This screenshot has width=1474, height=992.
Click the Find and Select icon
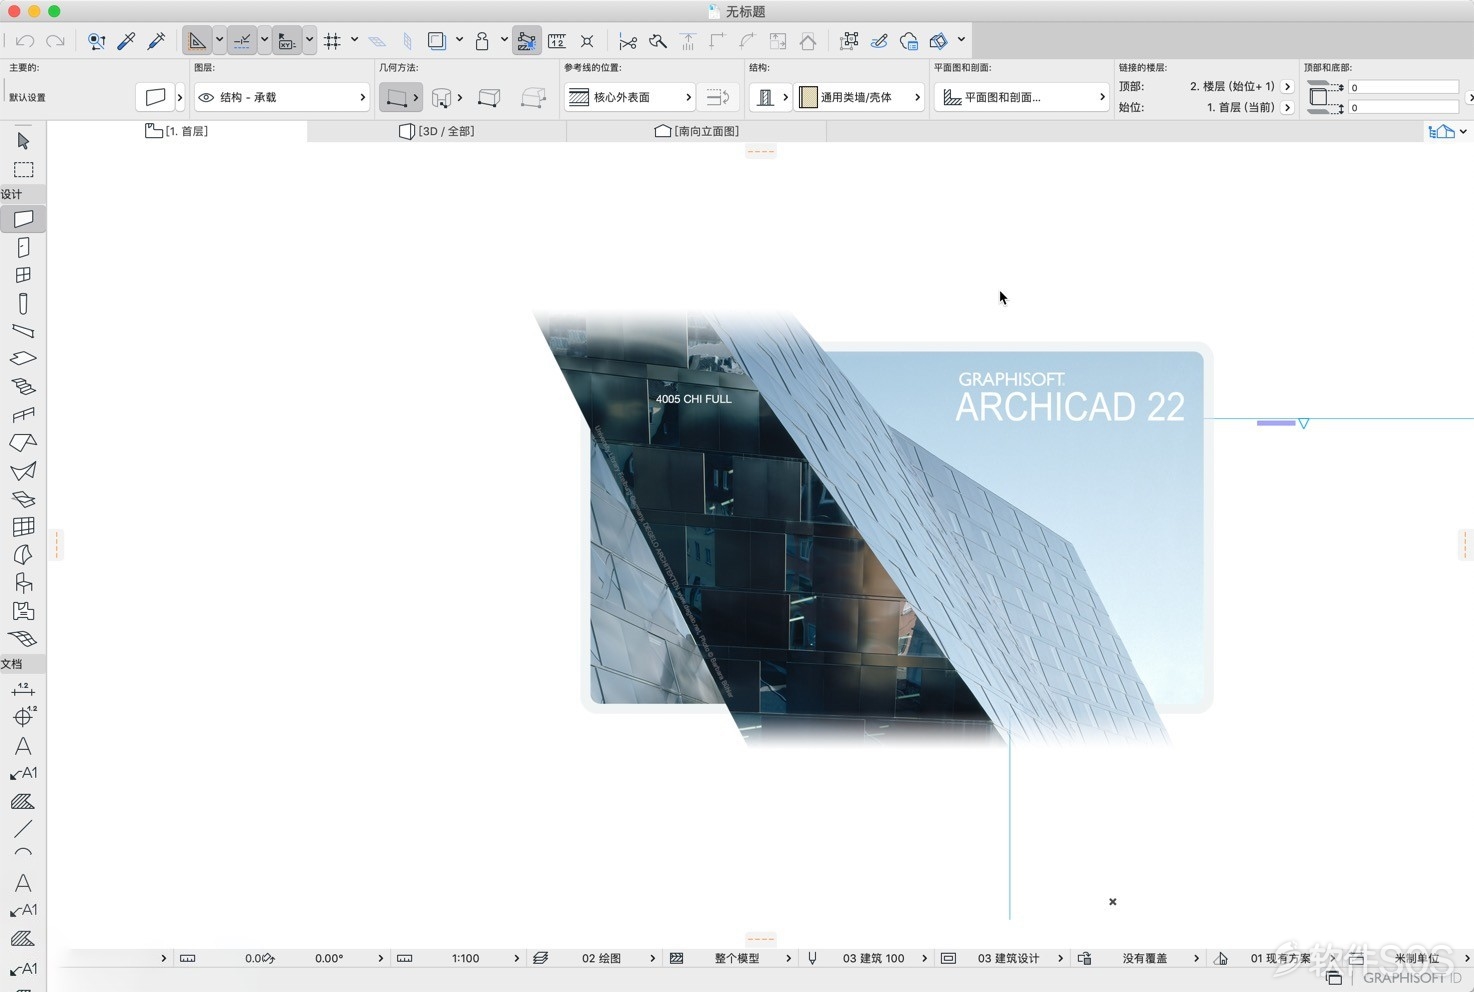(x=96, y=41)
